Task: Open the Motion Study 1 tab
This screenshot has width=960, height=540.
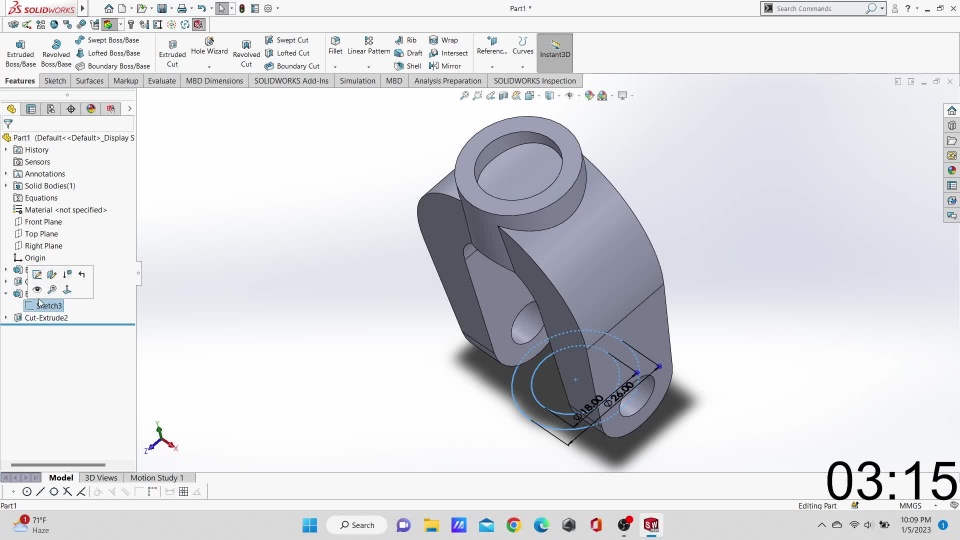Action: pyautogui.click(x=157, y=478)
